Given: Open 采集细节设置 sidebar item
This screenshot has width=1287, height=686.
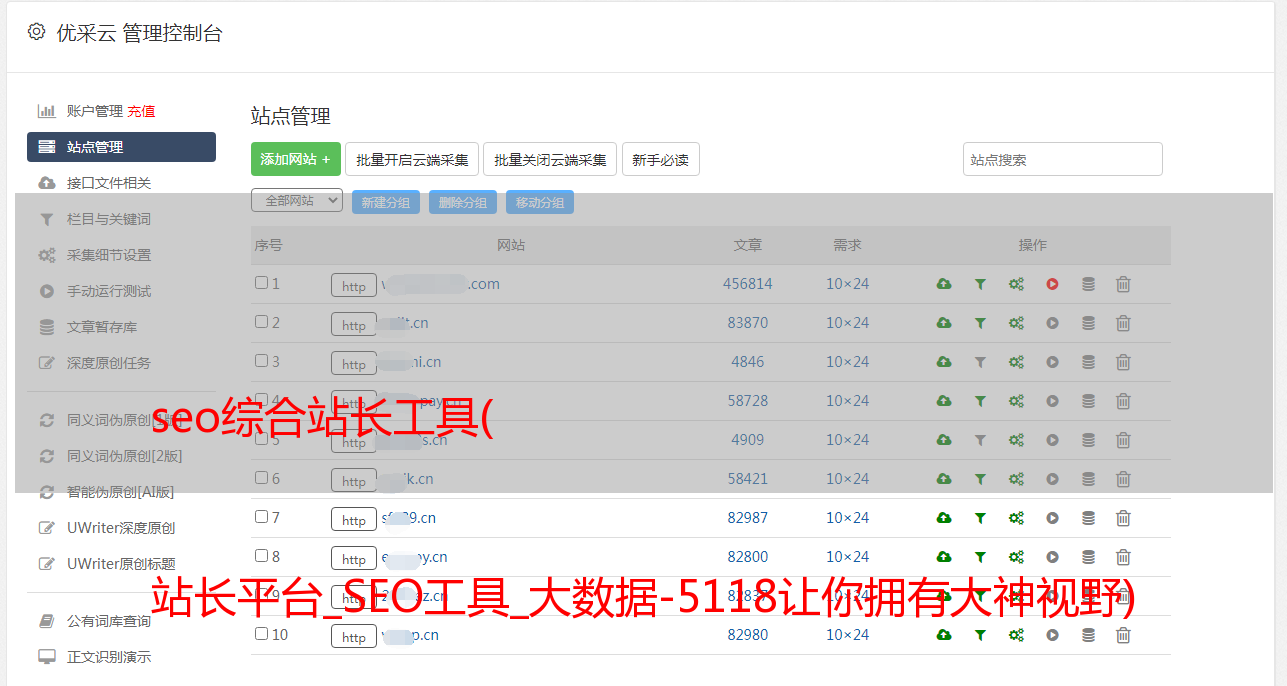Looking at the screenshot, I should [x=109, y=255].
